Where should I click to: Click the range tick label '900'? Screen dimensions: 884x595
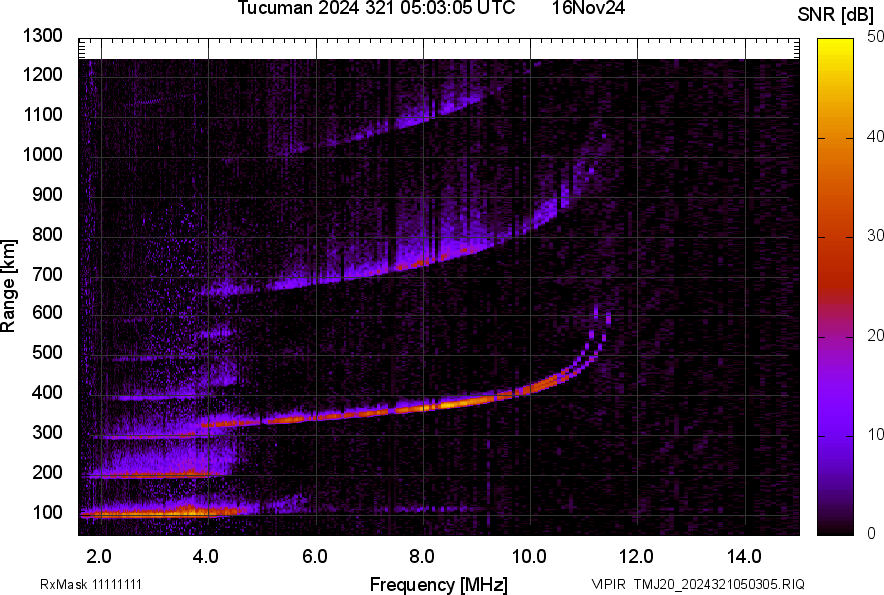point(47,194)
